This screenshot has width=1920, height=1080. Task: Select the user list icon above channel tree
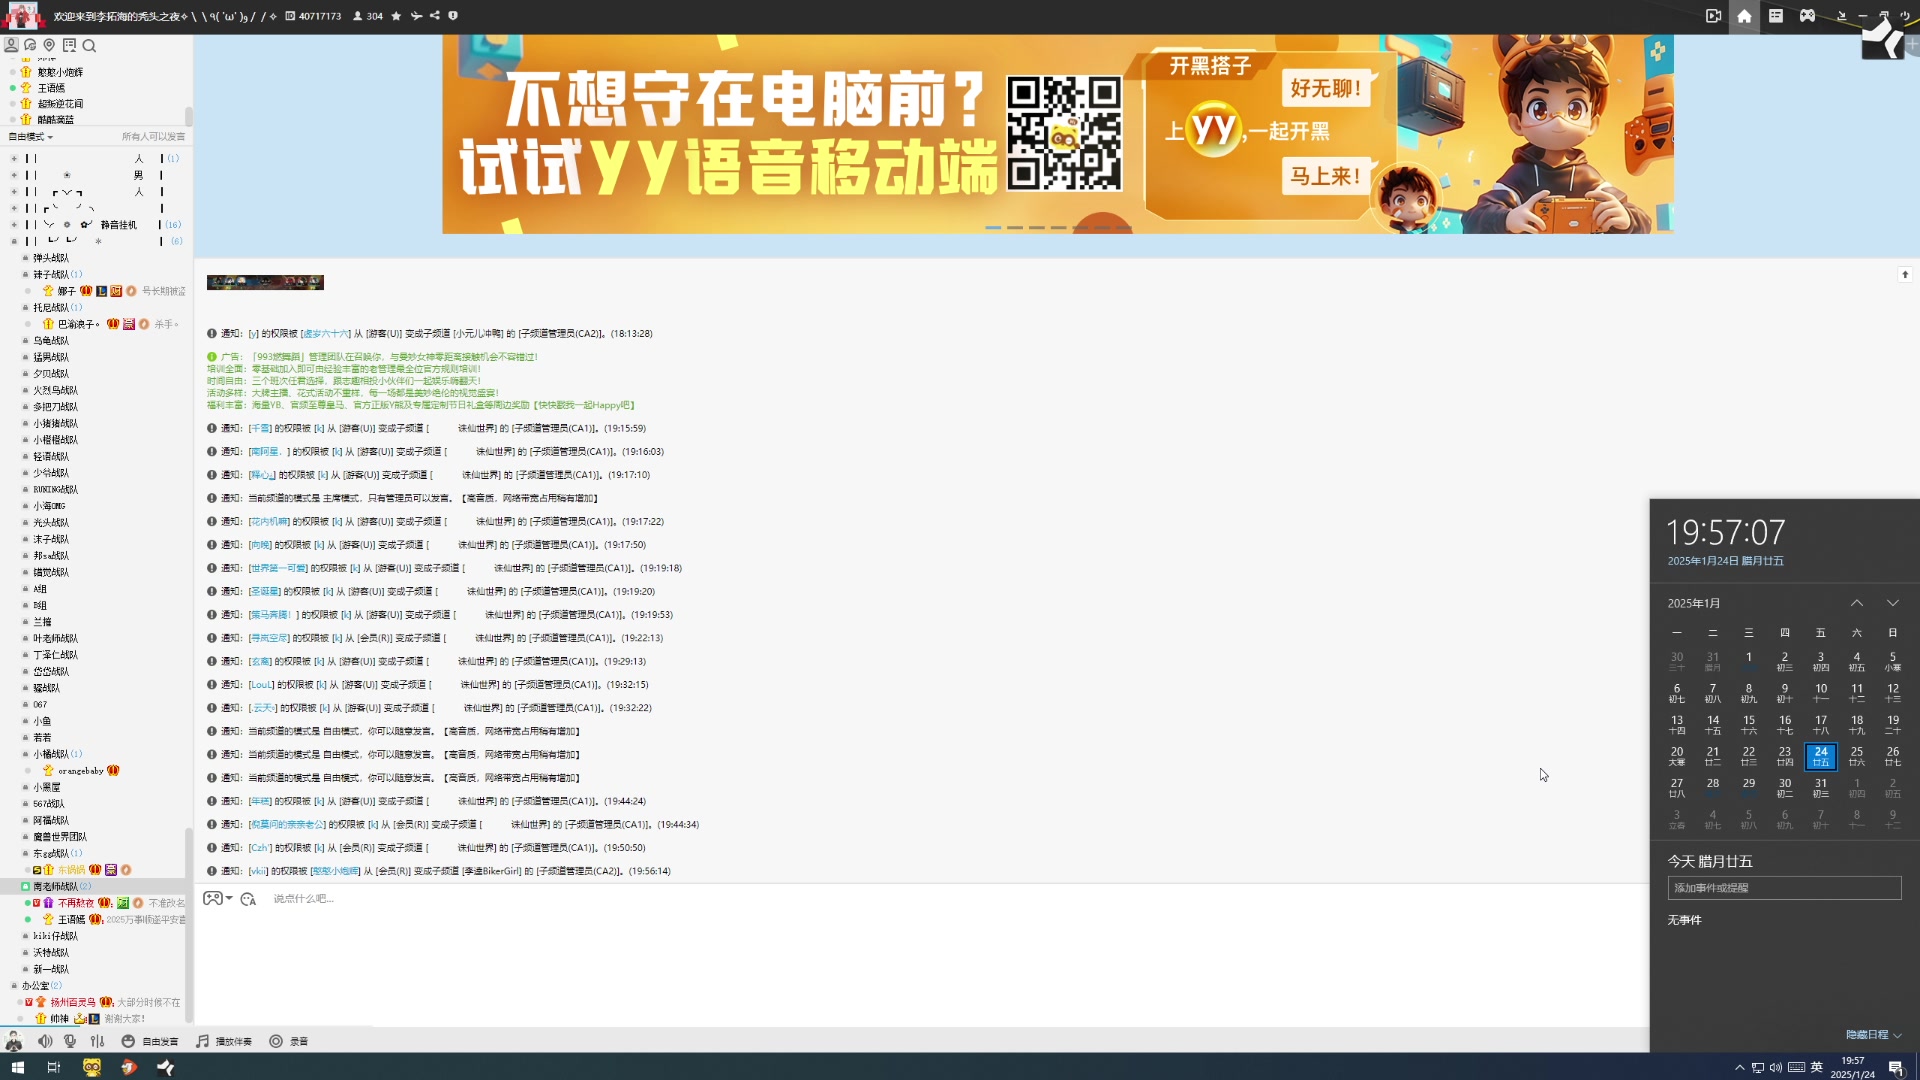click(11, 45)
